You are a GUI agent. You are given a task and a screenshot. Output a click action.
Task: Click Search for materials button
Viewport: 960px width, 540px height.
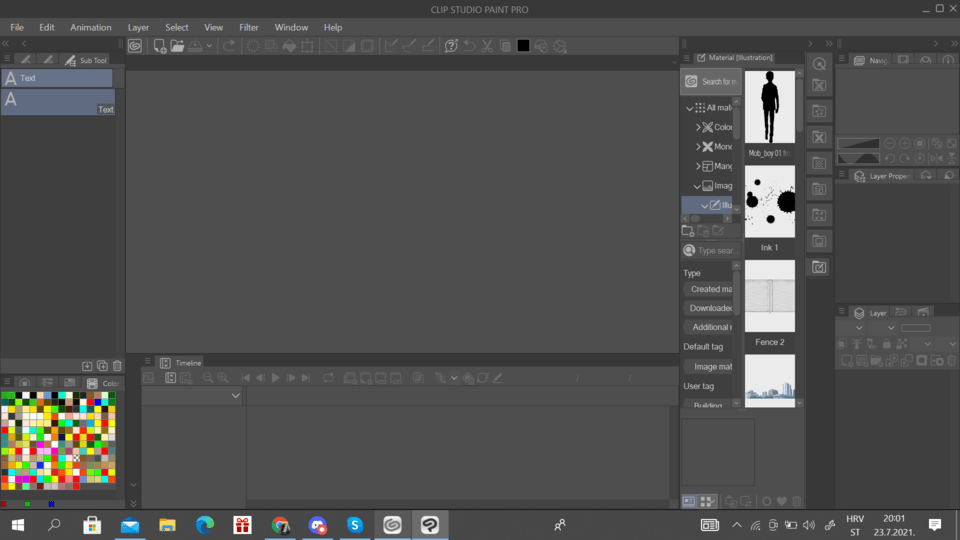[711, 81]
